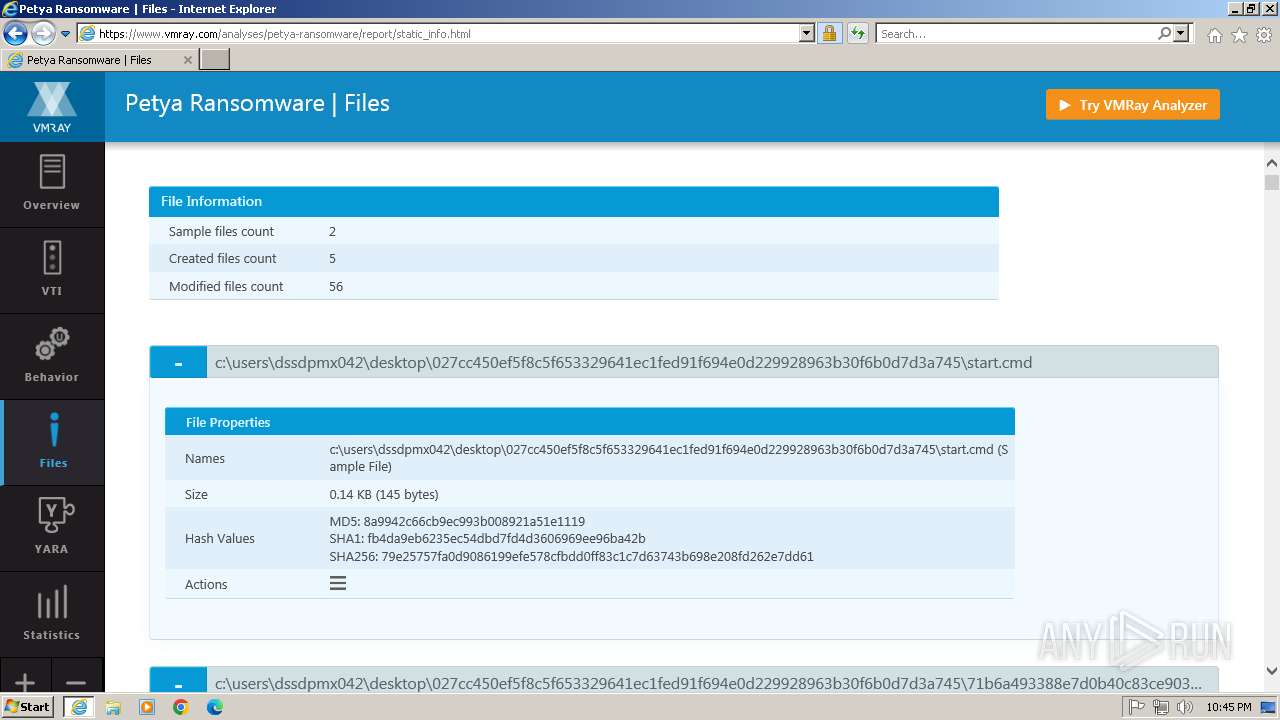Open the IE Home icon

pyautogui.click(x=1214, y=35)
